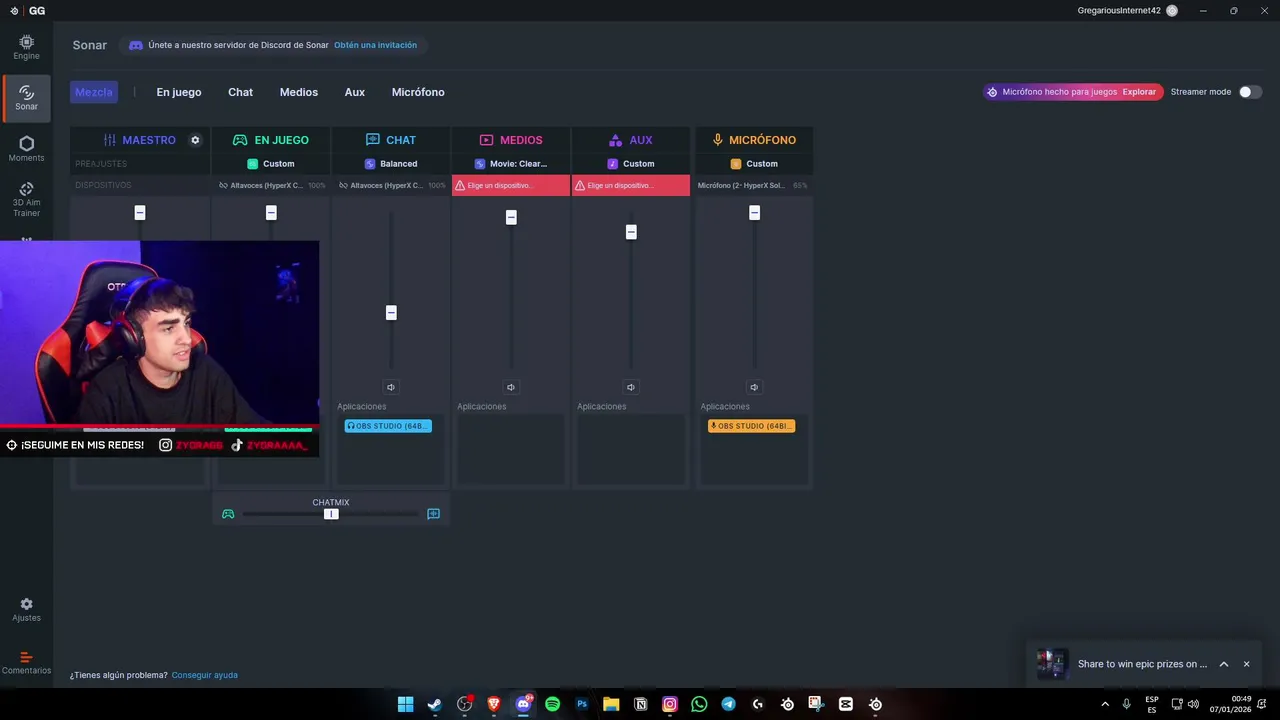Click the Obtén una invitación link
The height and width of the screenshot is (720, 1280).
click(375, 45)
